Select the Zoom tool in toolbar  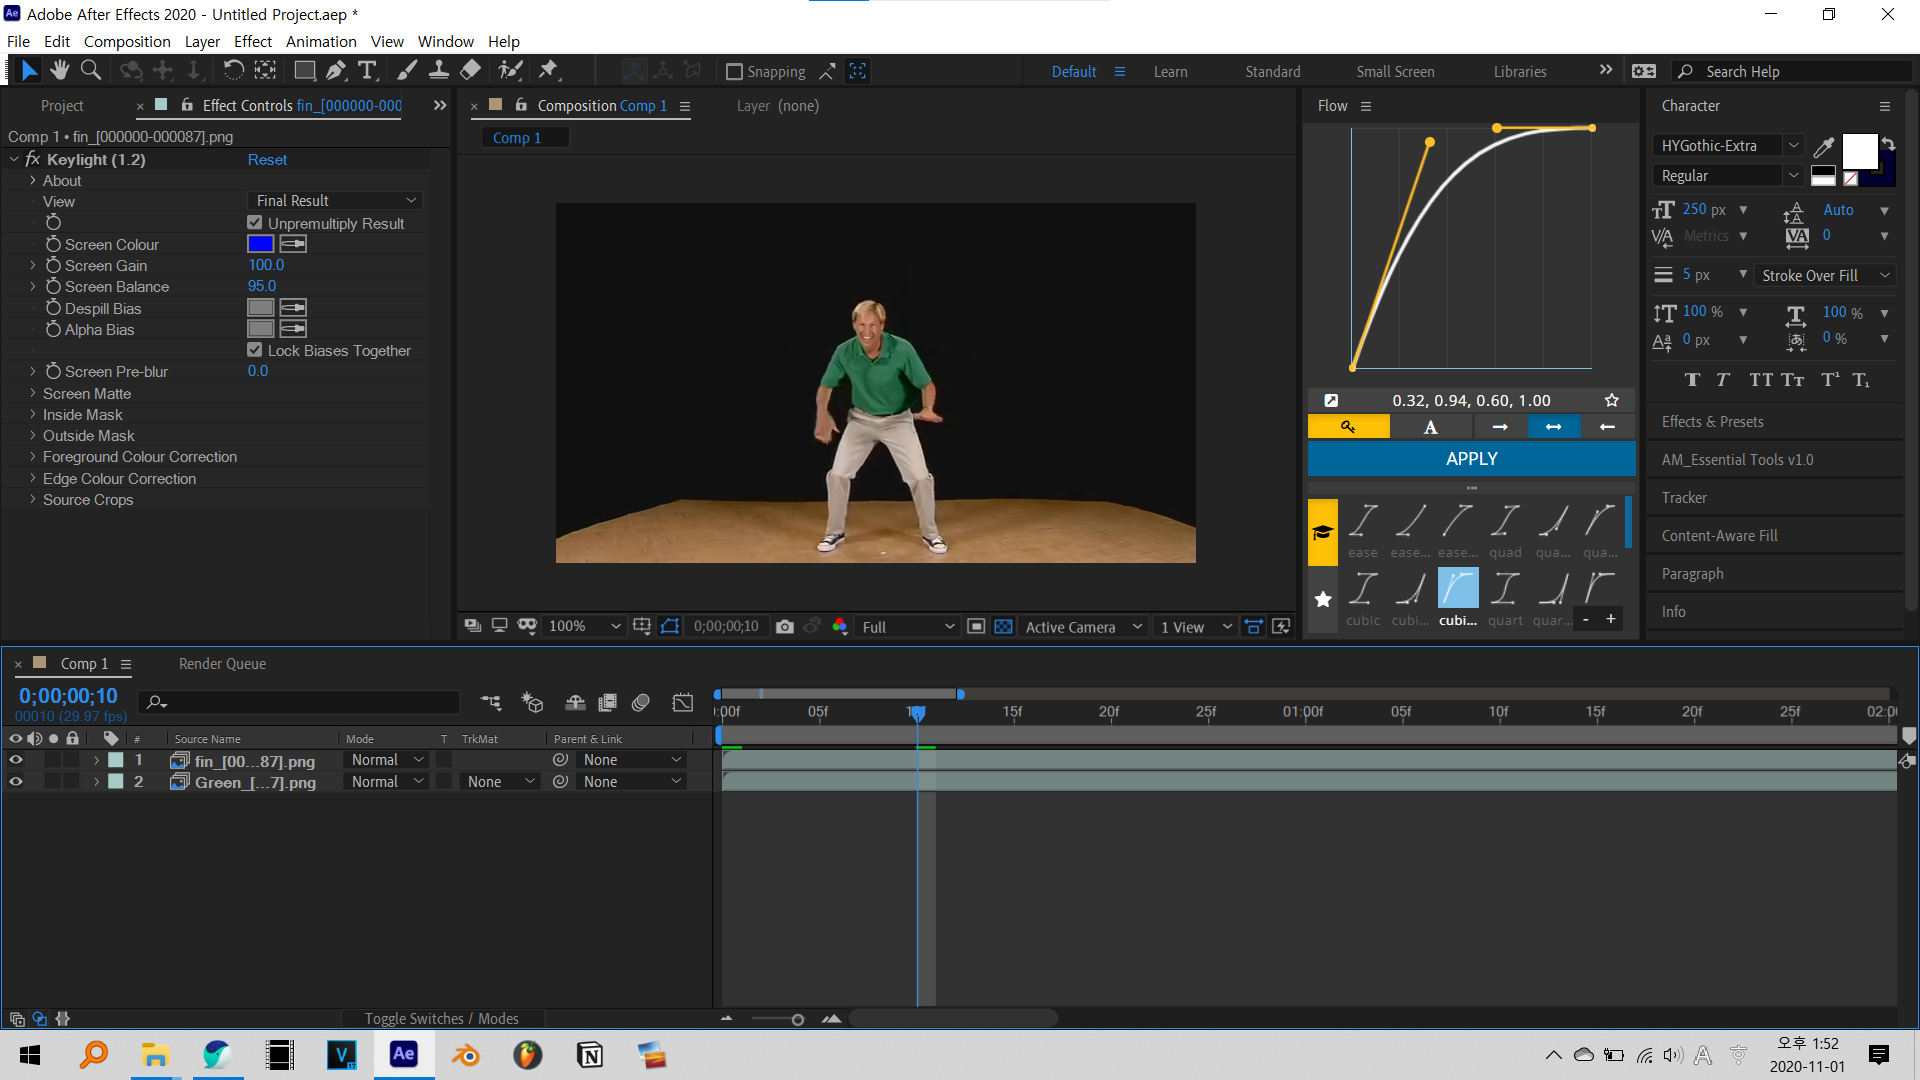(91, 70)
